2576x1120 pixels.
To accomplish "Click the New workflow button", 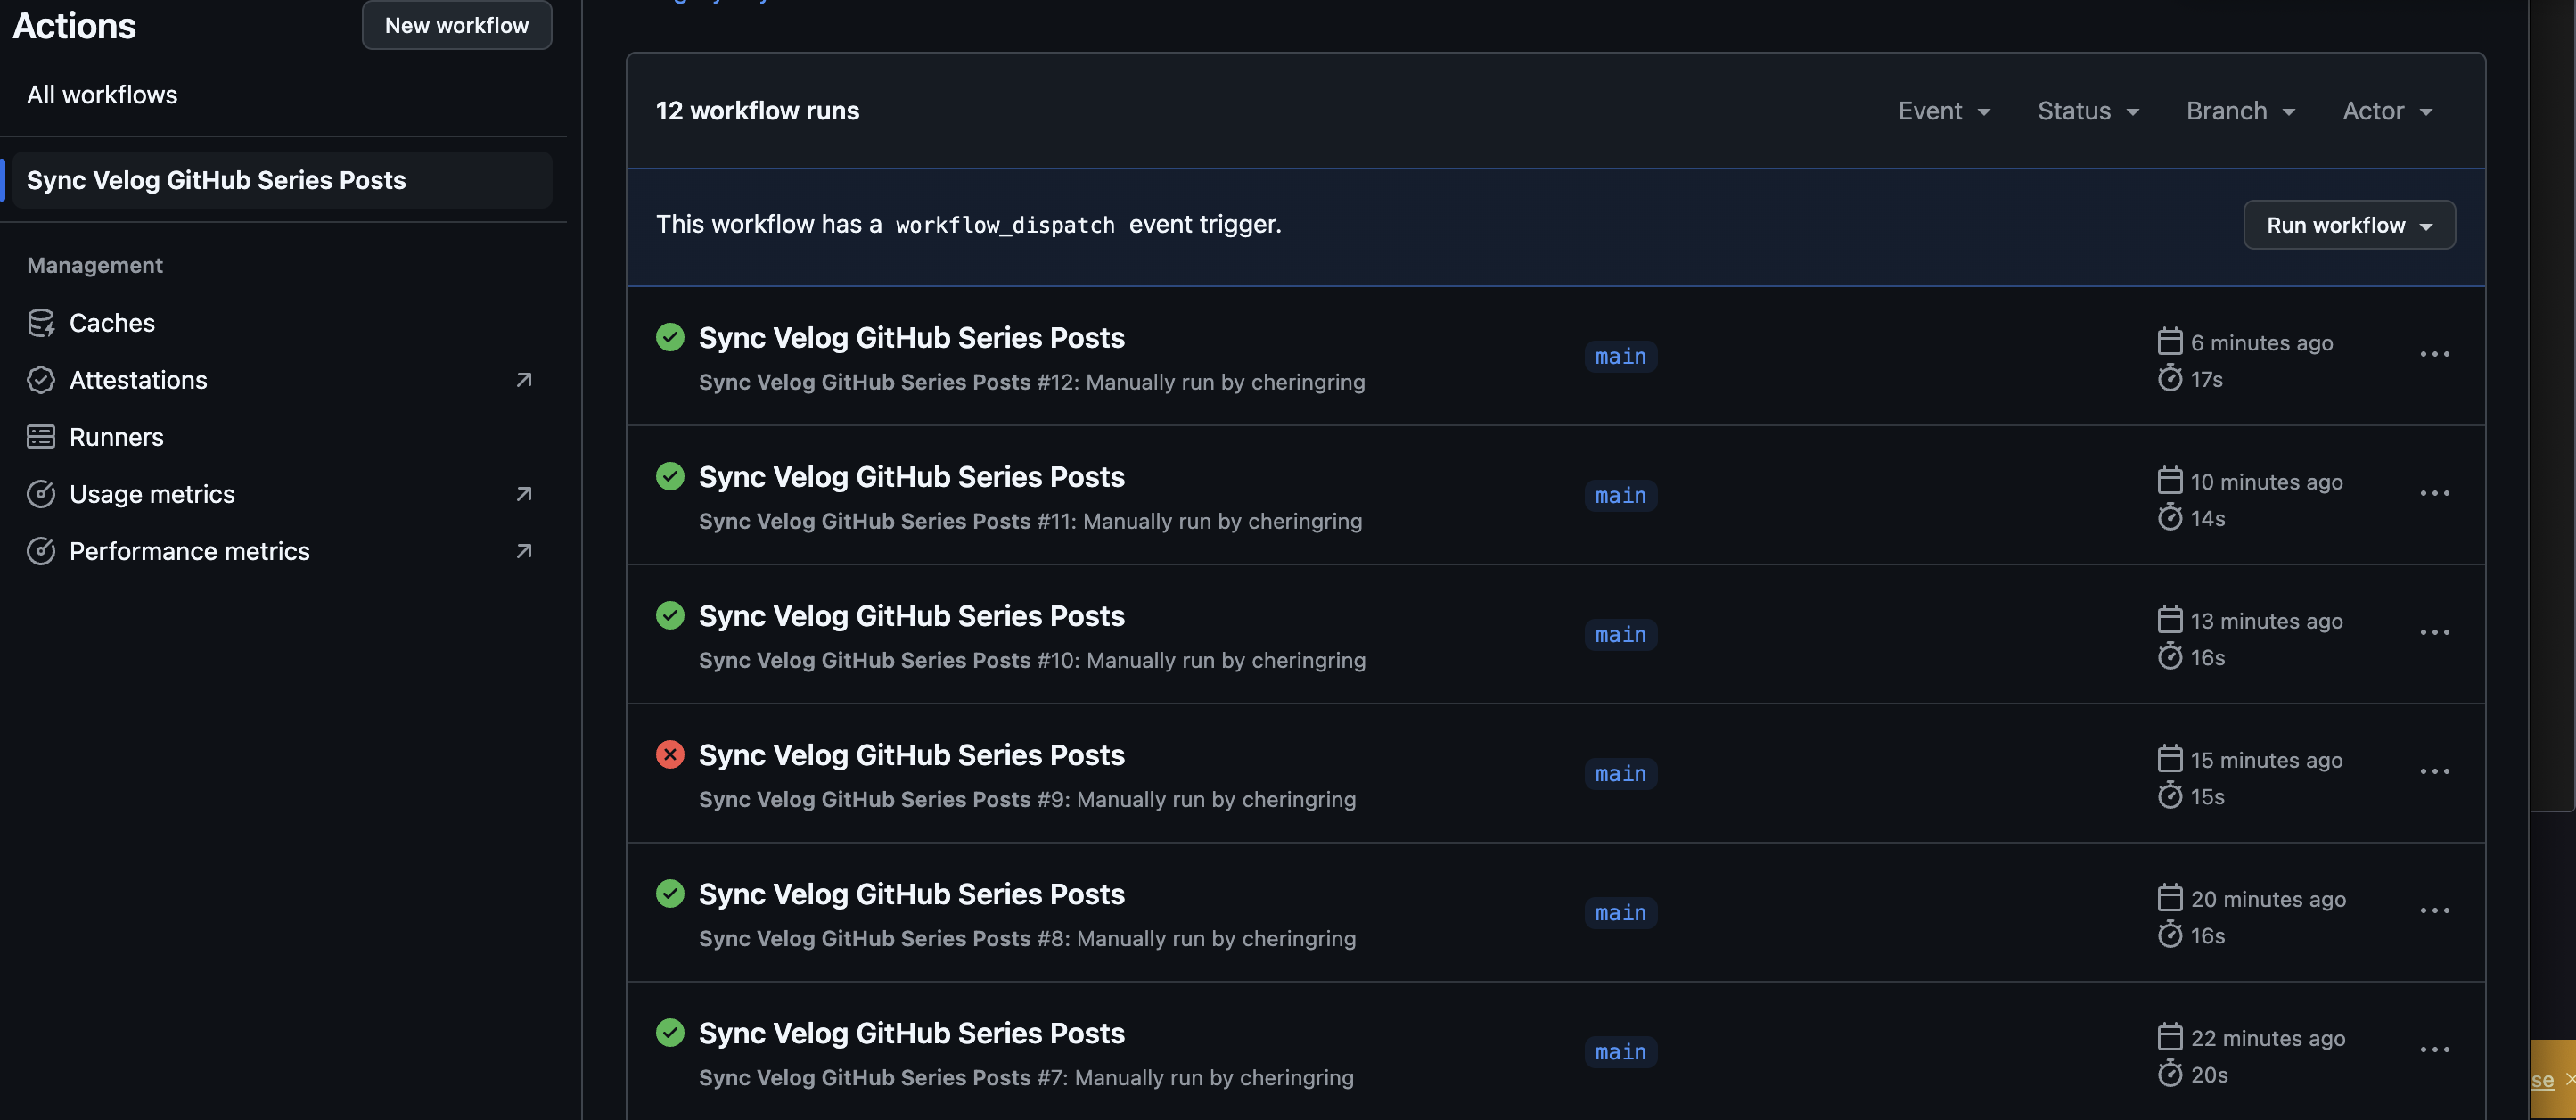I will point(456,25).
